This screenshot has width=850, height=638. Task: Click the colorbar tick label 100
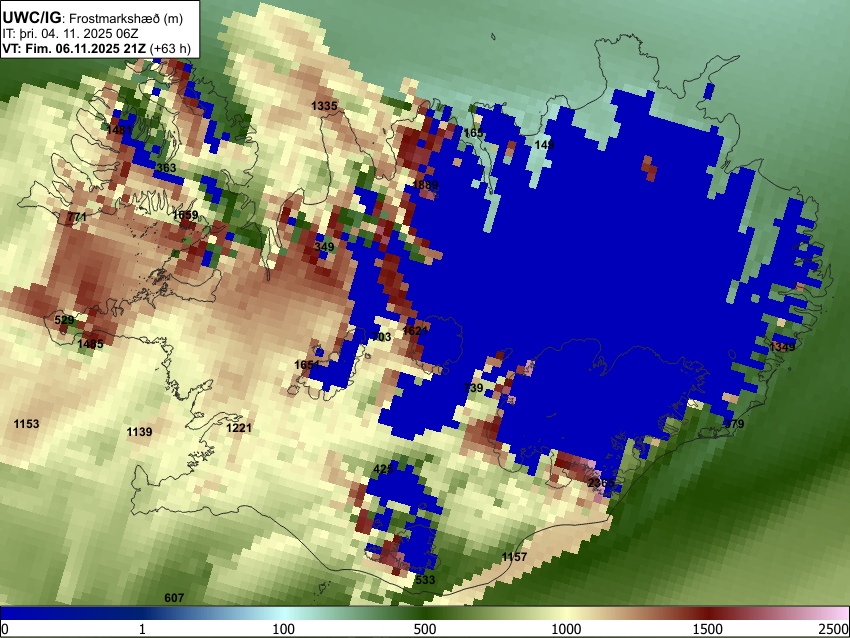click(x=284, y=629)
